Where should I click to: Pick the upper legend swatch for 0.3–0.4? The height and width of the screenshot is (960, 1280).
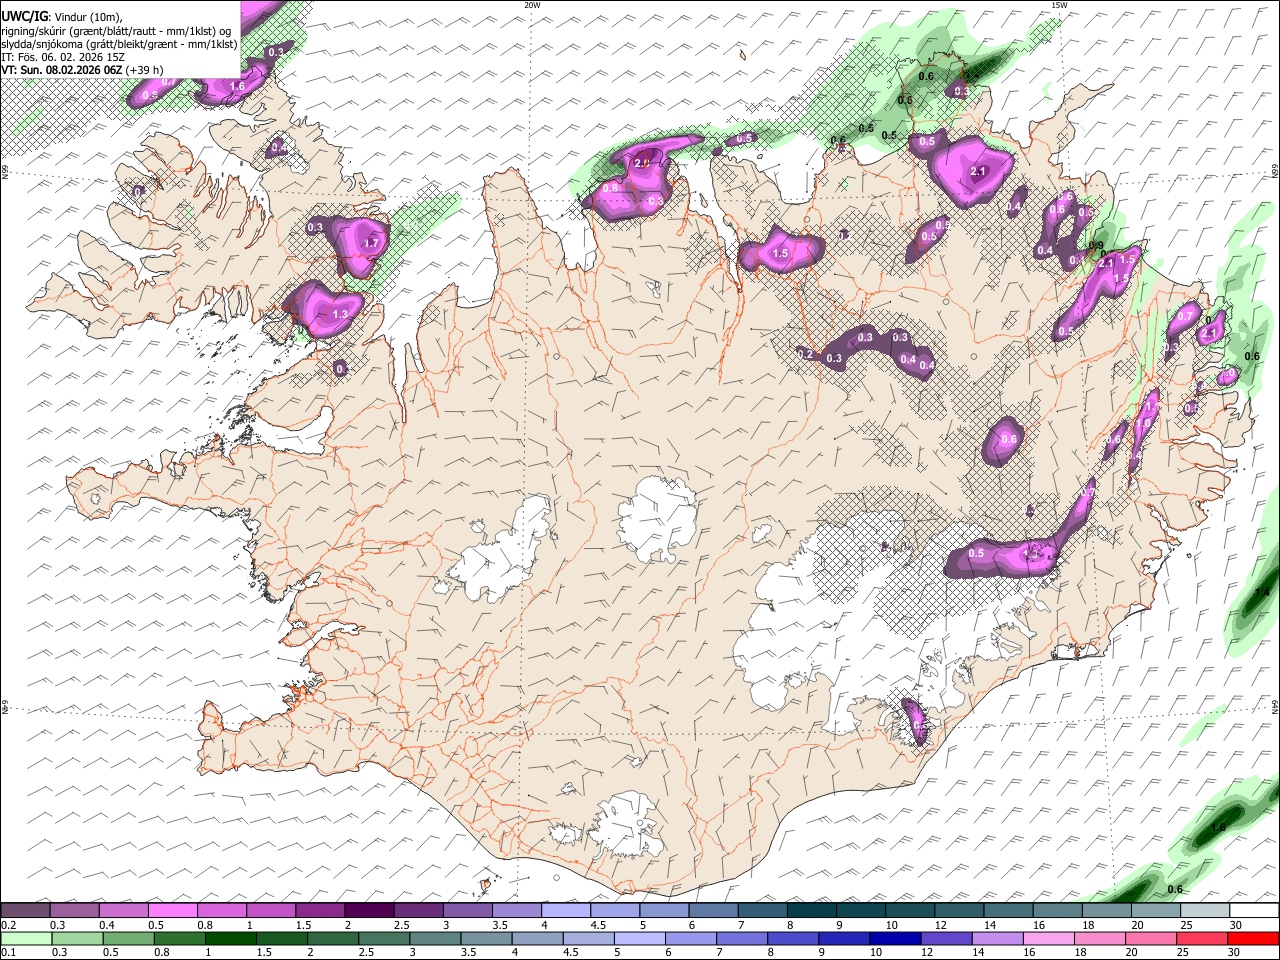point(75,910)
